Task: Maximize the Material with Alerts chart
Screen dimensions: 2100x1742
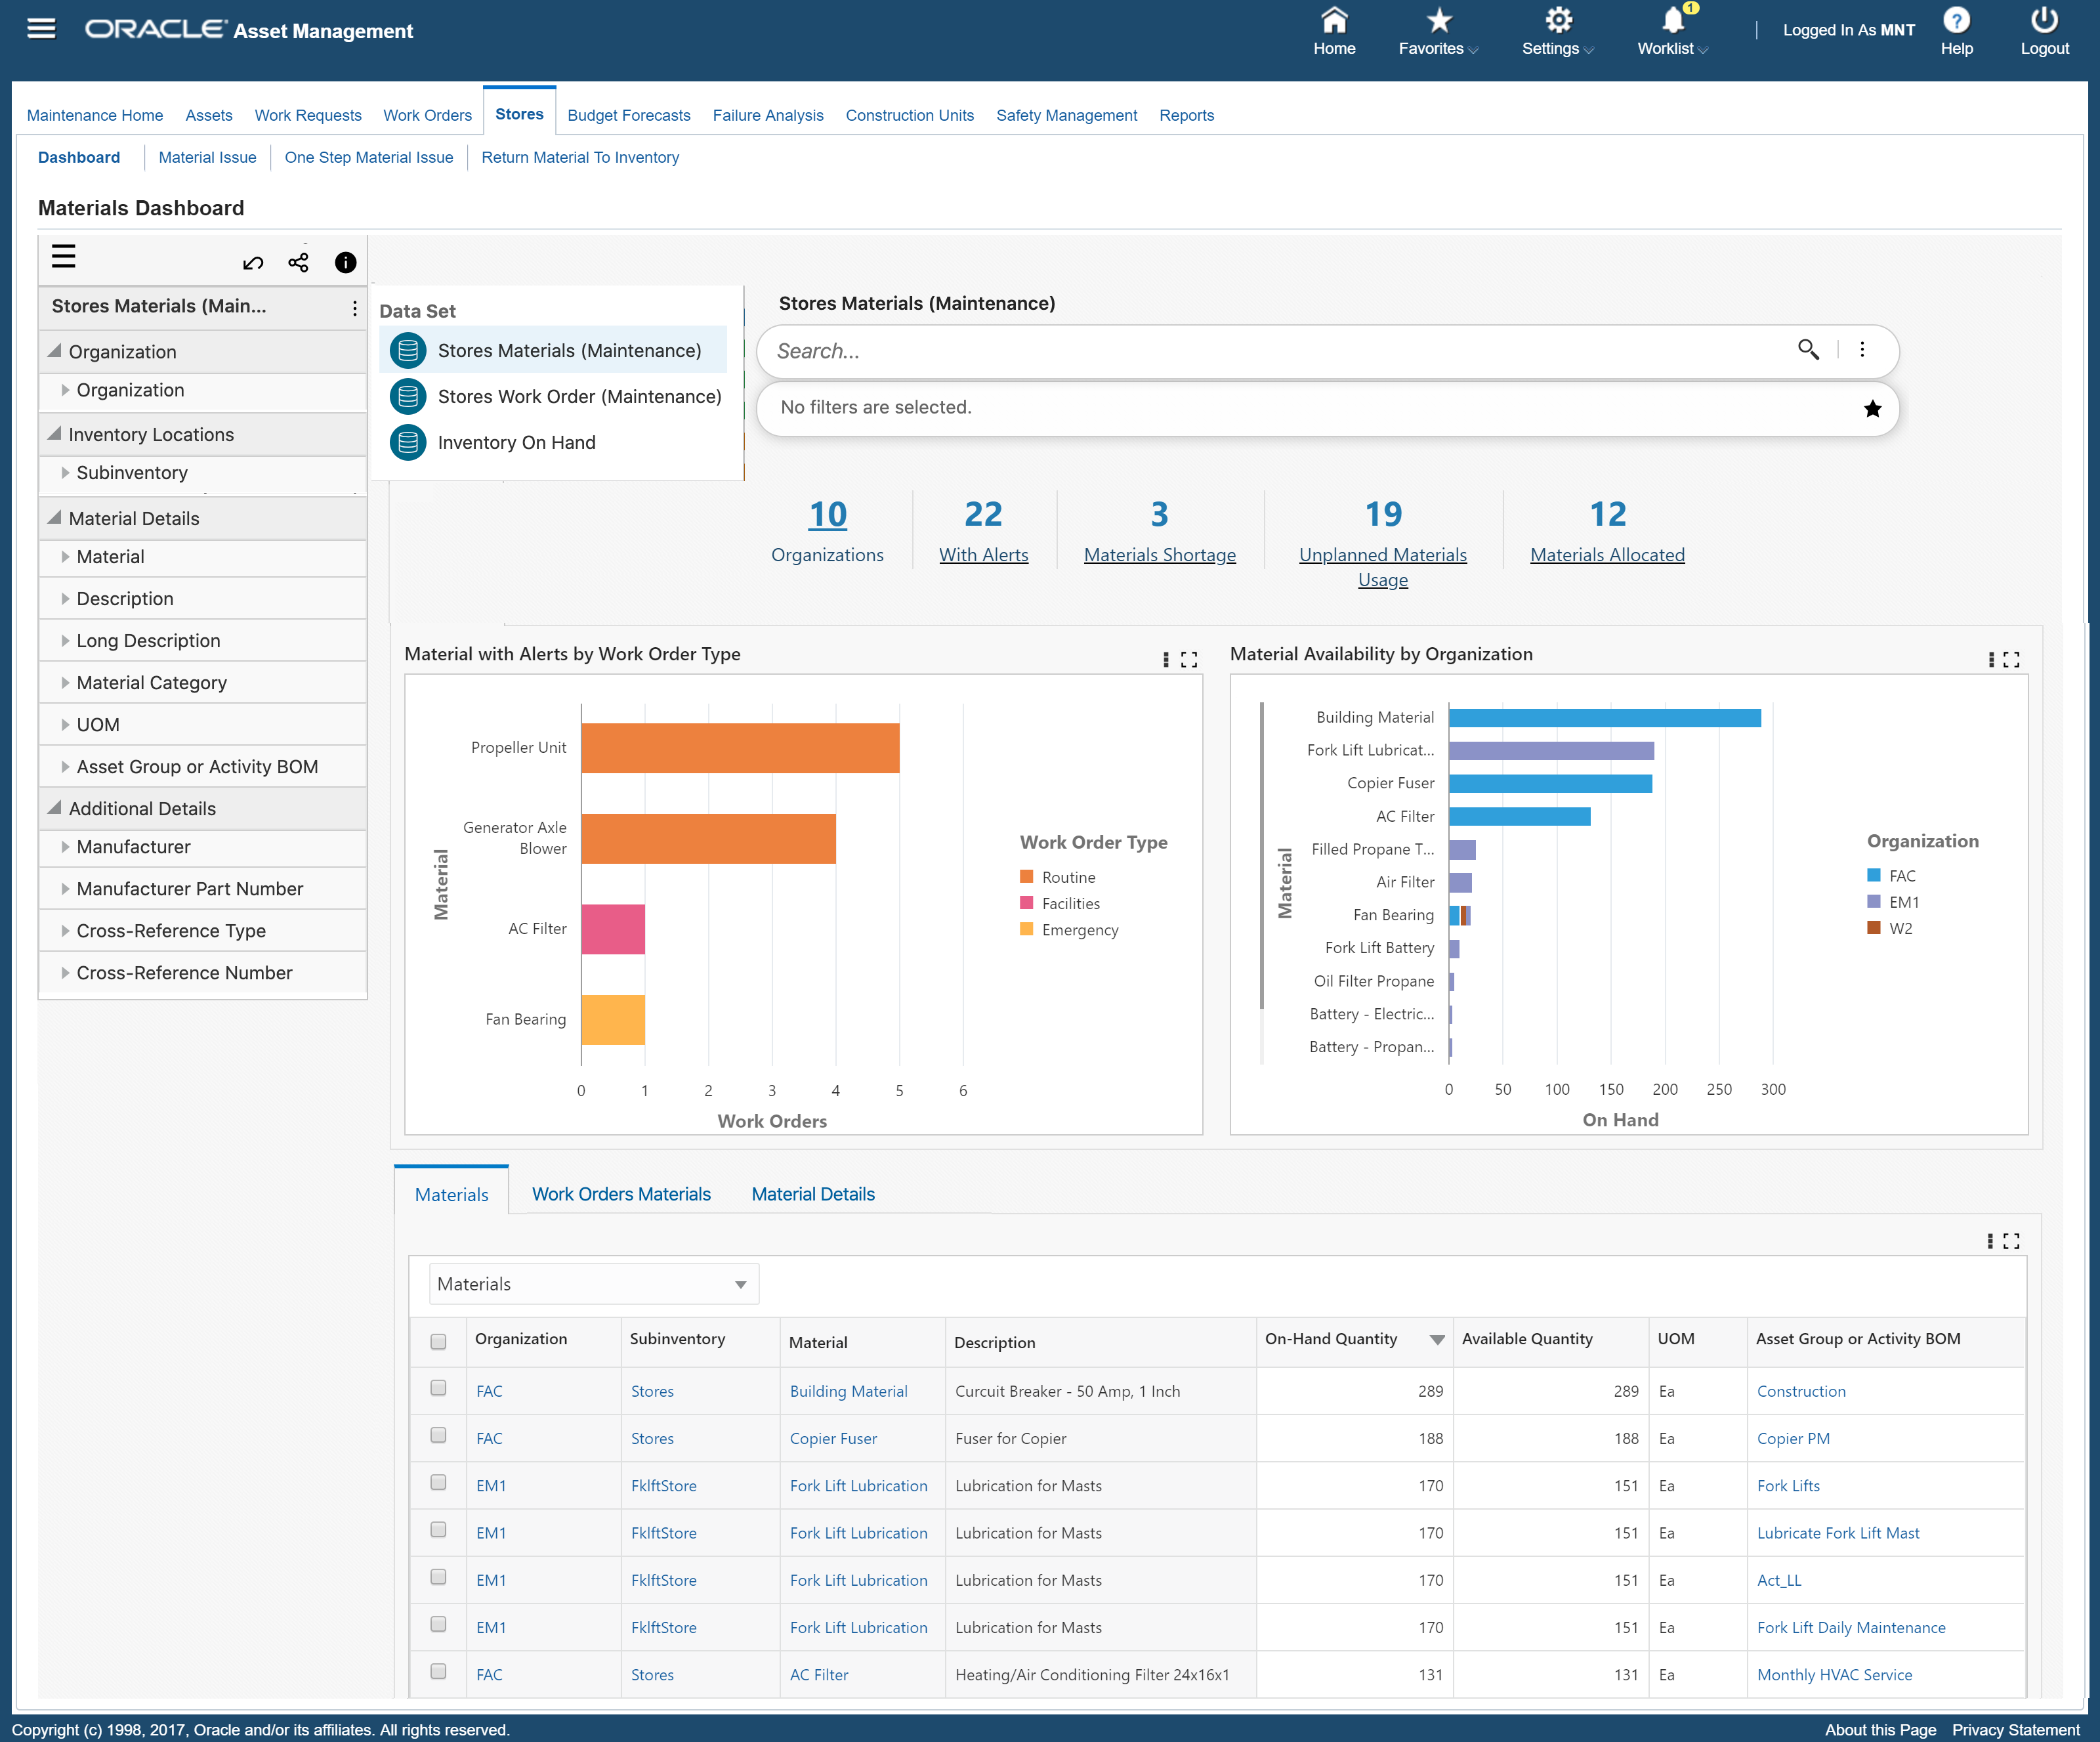Action: click(x=1189, y=659)
